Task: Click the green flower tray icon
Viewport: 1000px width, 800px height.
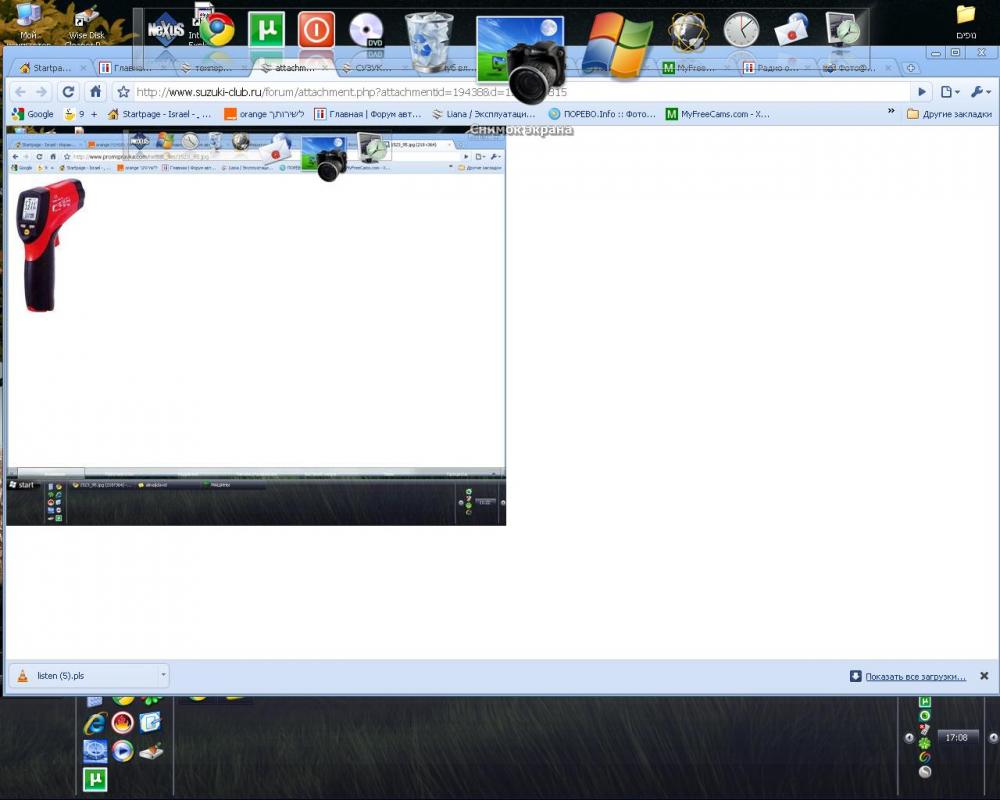Action: (x=925, y=743)
